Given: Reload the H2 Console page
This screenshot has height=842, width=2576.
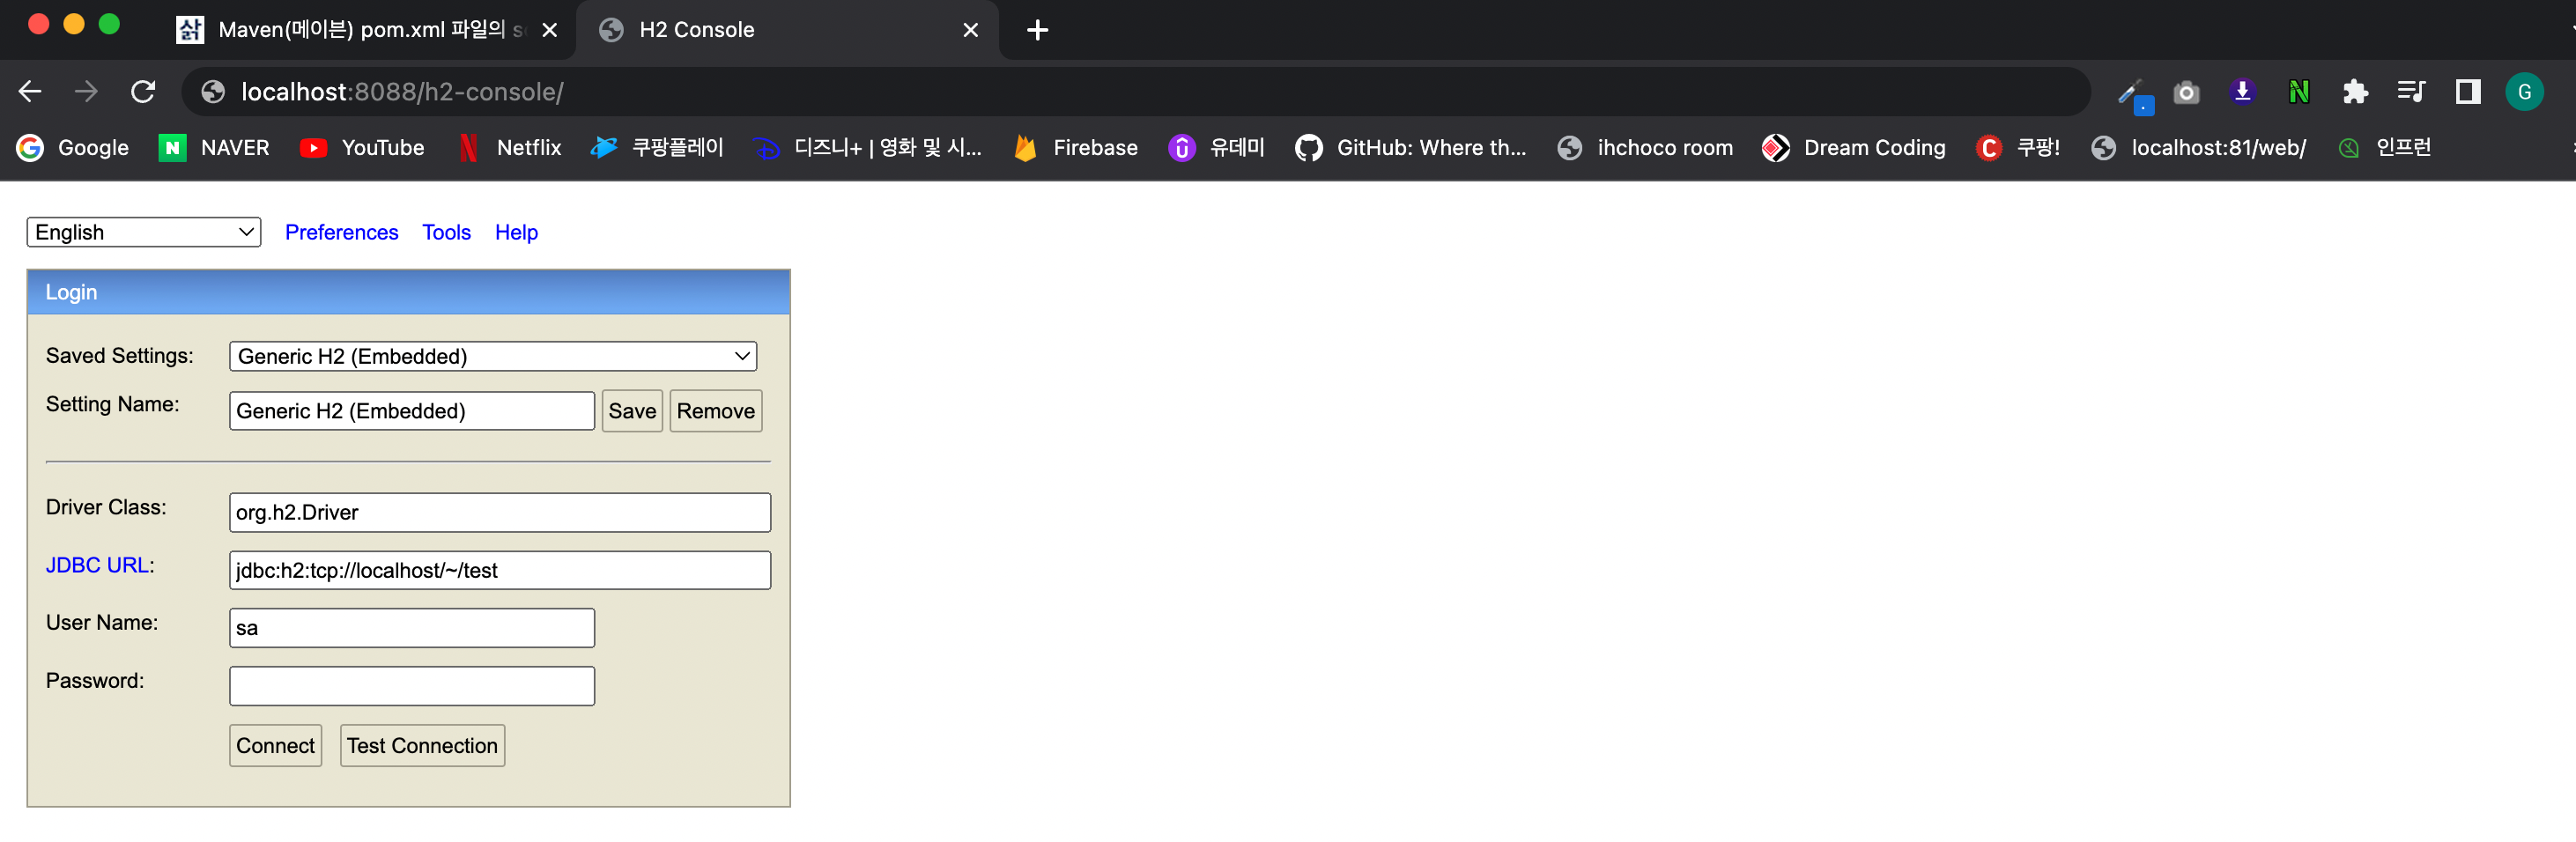Looking at the screenshot, I should [x=143, y=92].
